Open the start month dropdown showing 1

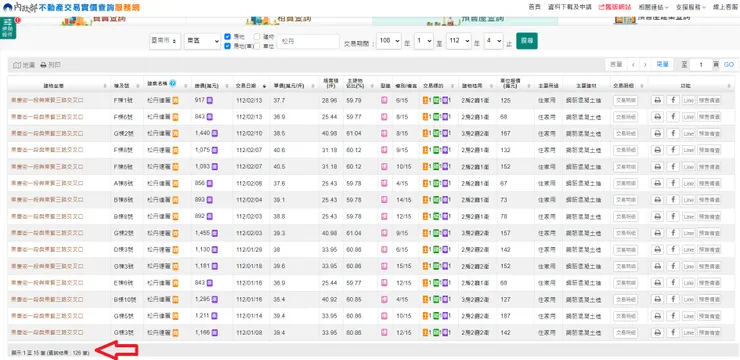coord(423,41)
